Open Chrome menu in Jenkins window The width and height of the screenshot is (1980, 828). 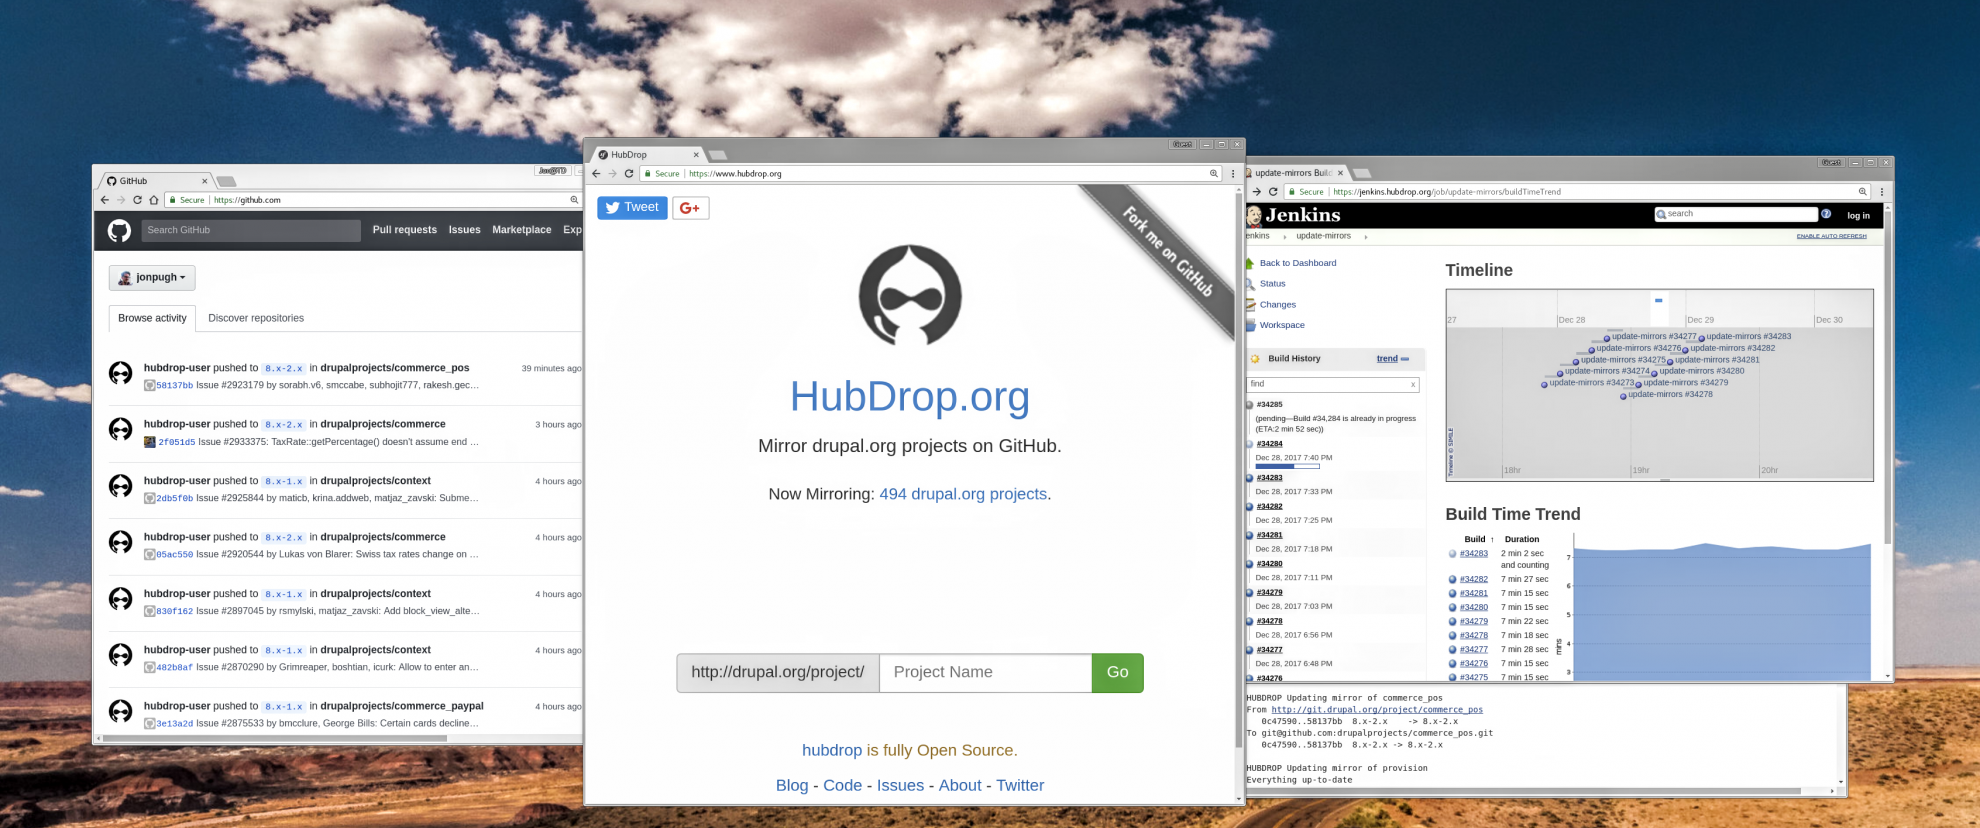click(1882, 191)
